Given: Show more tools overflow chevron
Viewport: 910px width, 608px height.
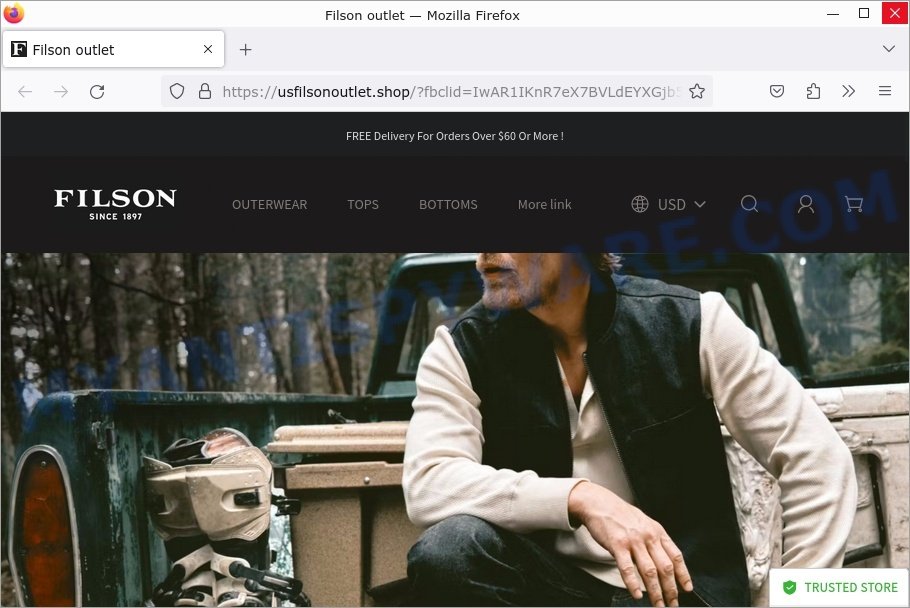Looking at the screenshot, I should pos(848,91).
